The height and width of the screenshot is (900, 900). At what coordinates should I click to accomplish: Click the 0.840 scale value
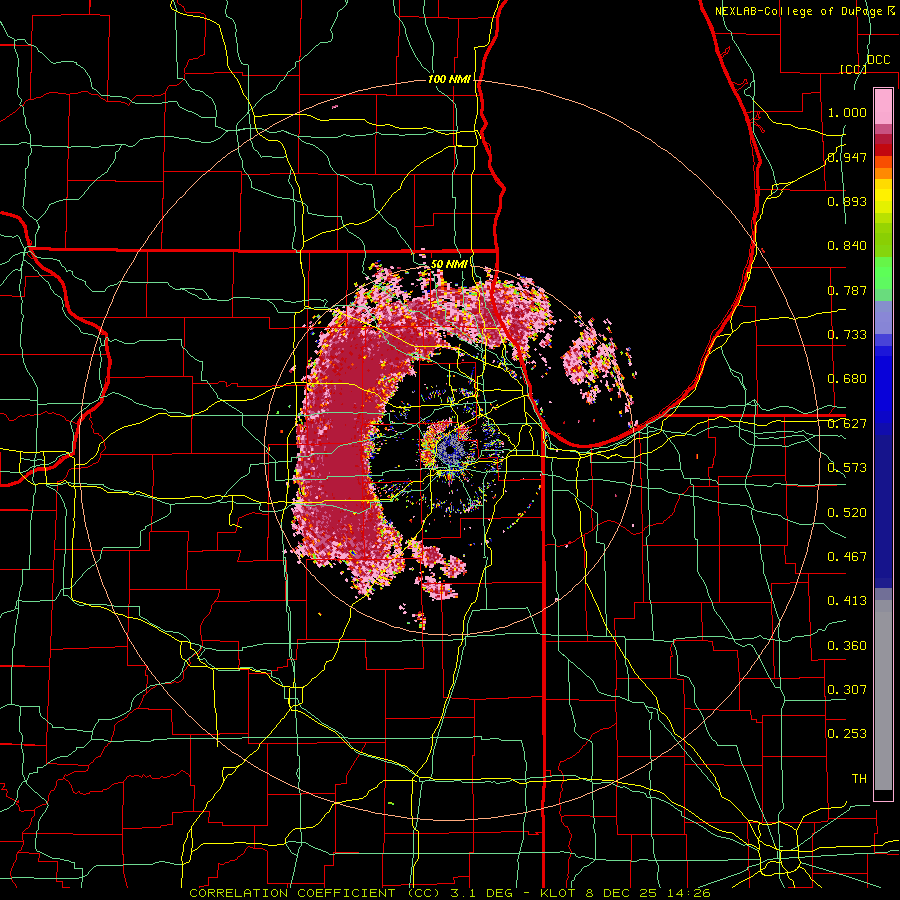point(847,246)
